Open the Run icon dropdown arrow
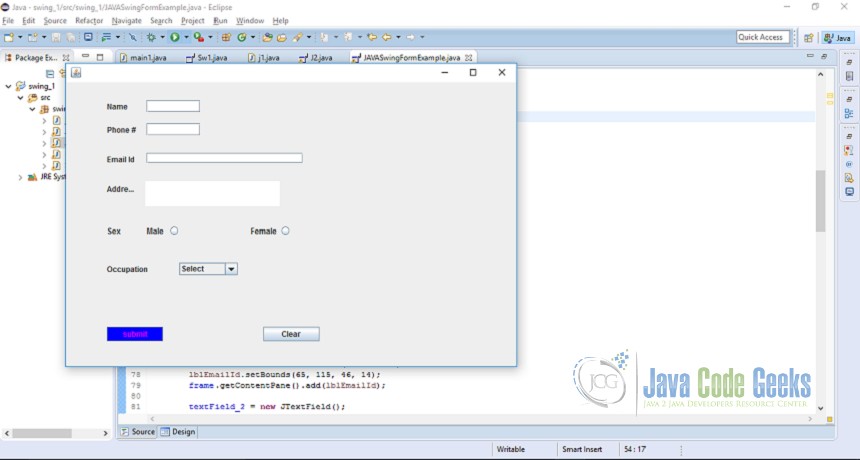This screenshot has height=460, width=860. (x=186, y=37)
